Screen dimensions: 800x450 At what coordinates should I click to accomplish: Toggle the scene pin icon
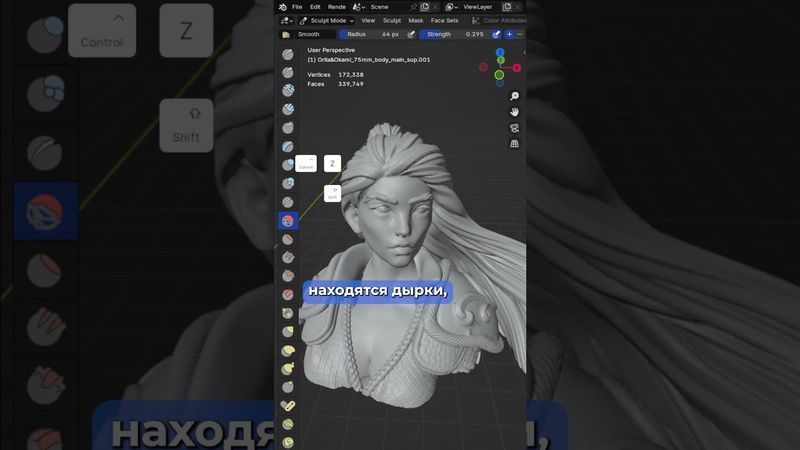click(x=413, y=7)
